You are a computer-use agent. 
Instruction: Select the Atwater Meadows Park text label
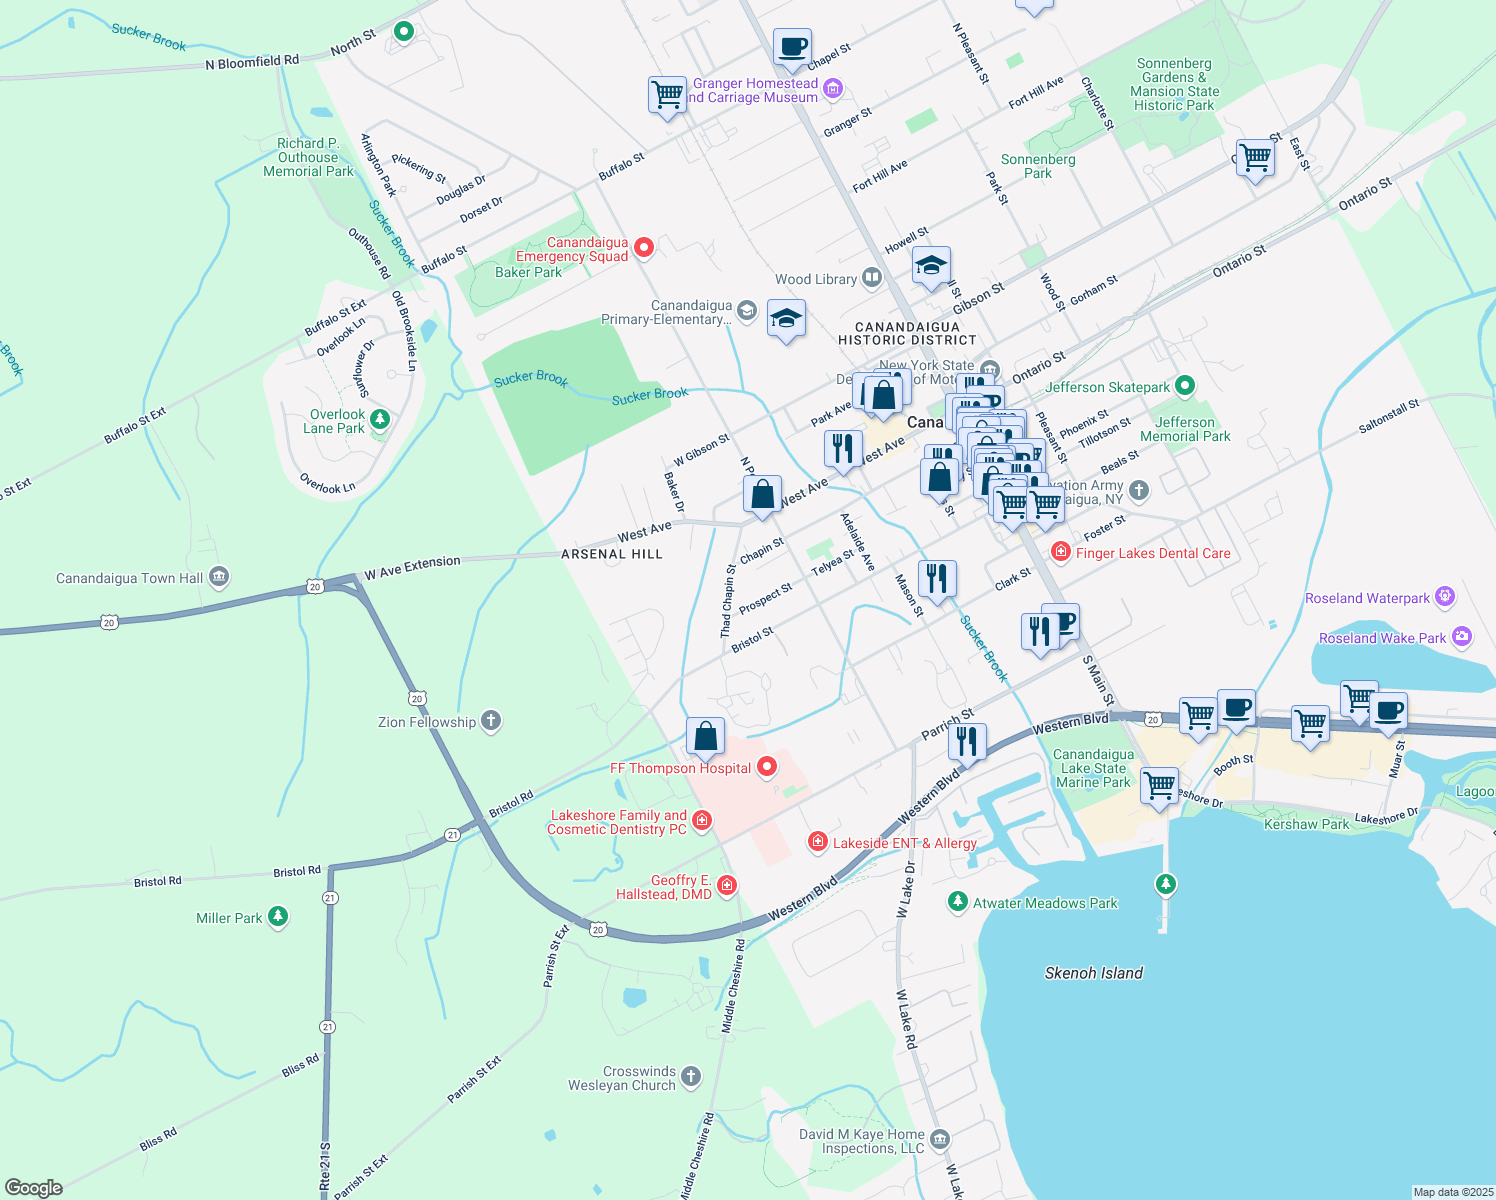pos(1045,903)
